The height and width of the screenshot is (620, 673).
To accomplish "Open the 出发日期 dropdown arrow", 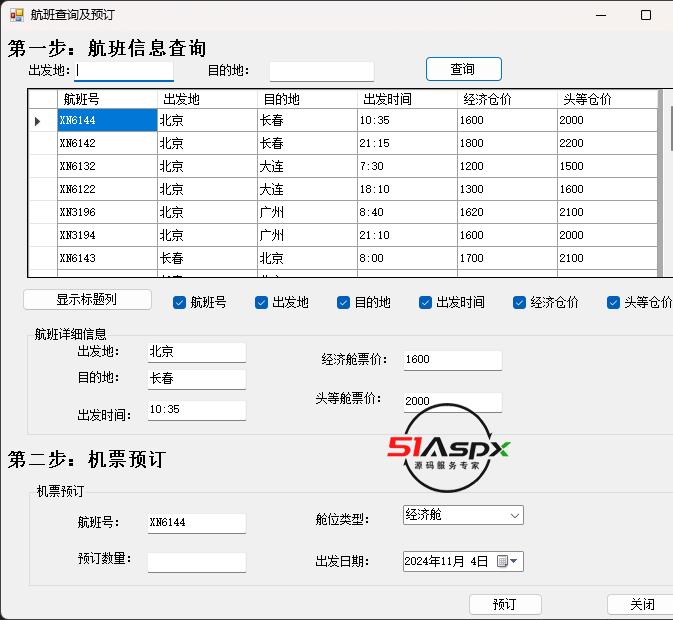I will click(514, 562).
